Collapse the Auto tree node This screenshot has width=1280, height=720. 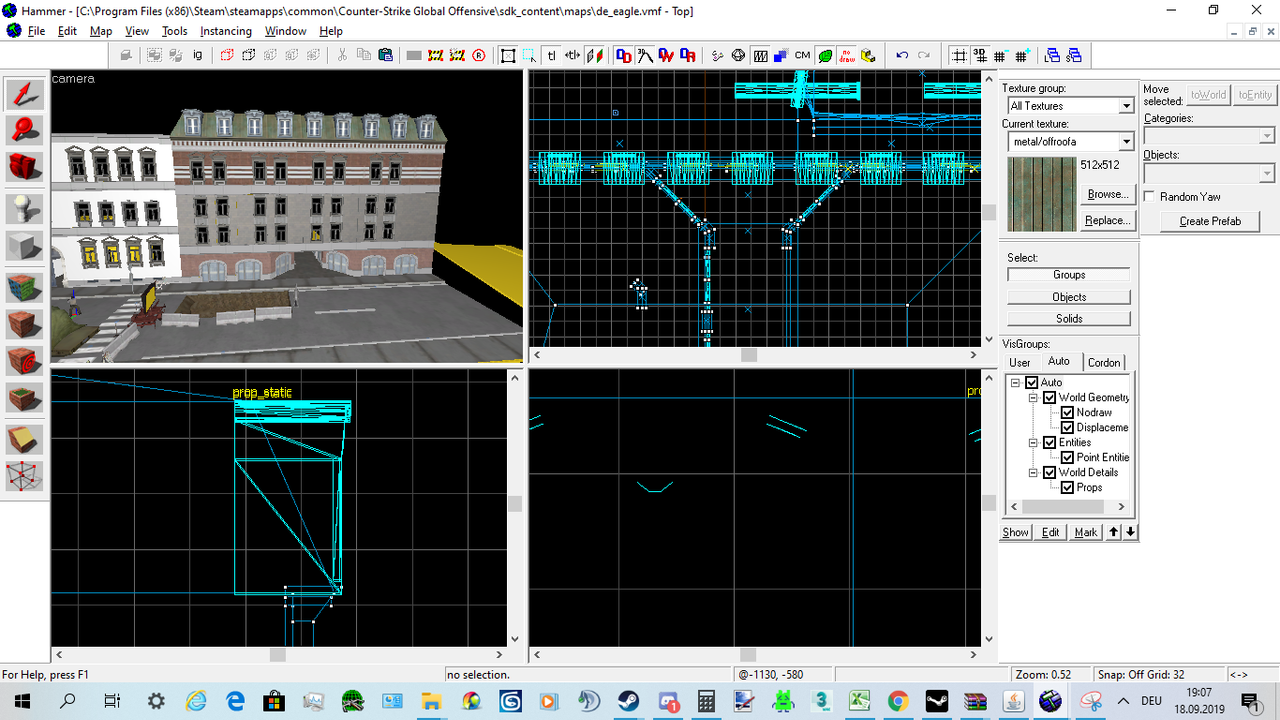click(1015, 383)
